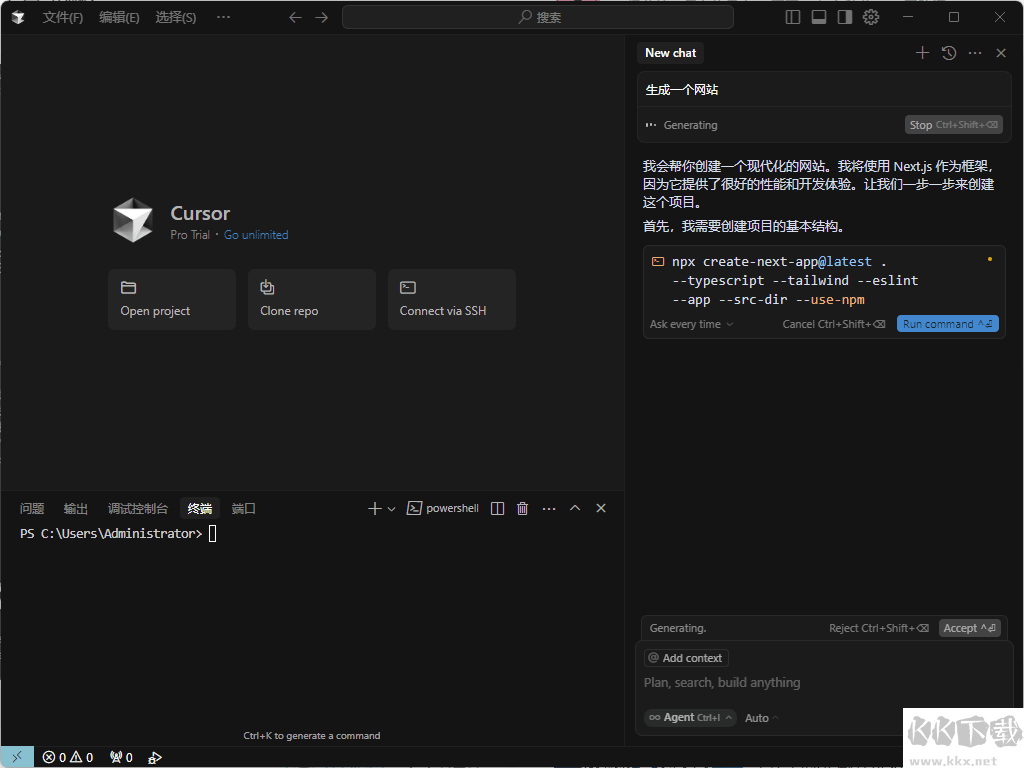This screenshot has height=768, width=1024.
Task: Maximize the panel with up chevron
Action: pyautogui.click(x=575, y=508)
